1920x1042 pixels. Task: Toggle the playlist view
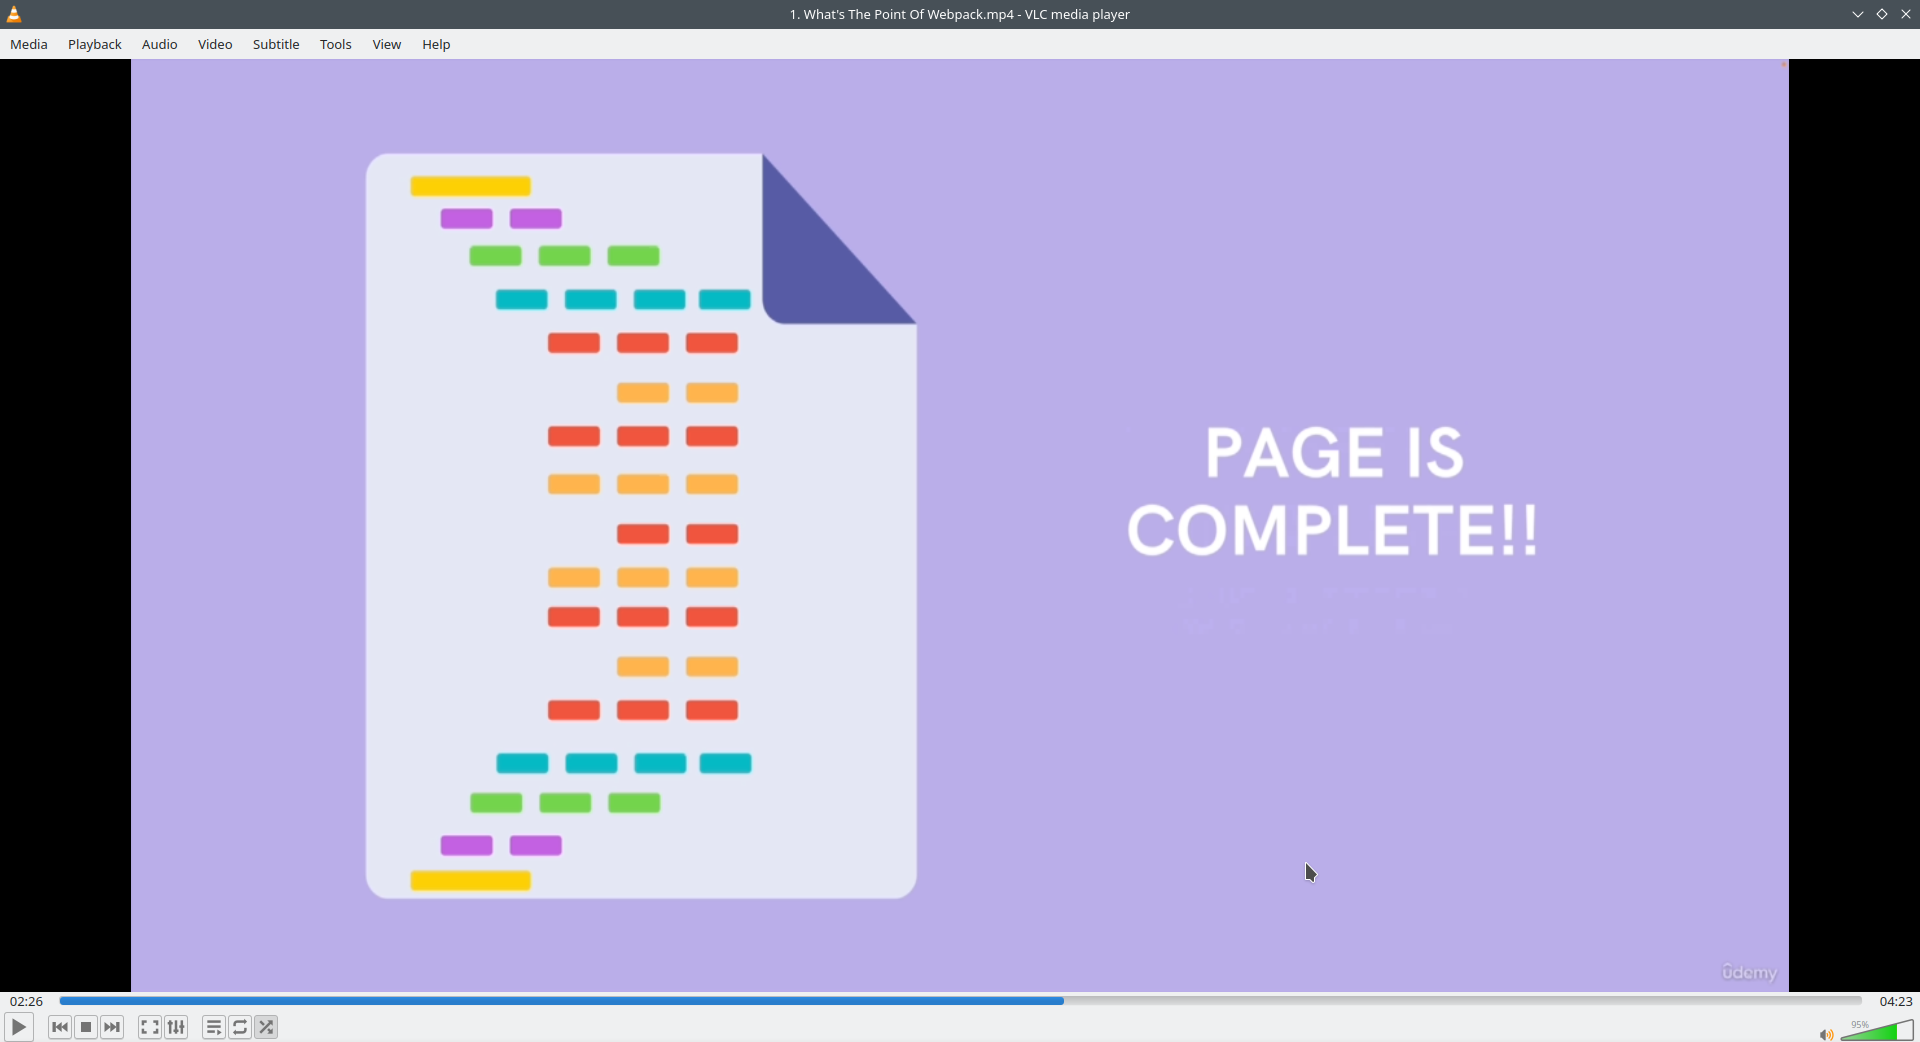(x=214, y=1027)
